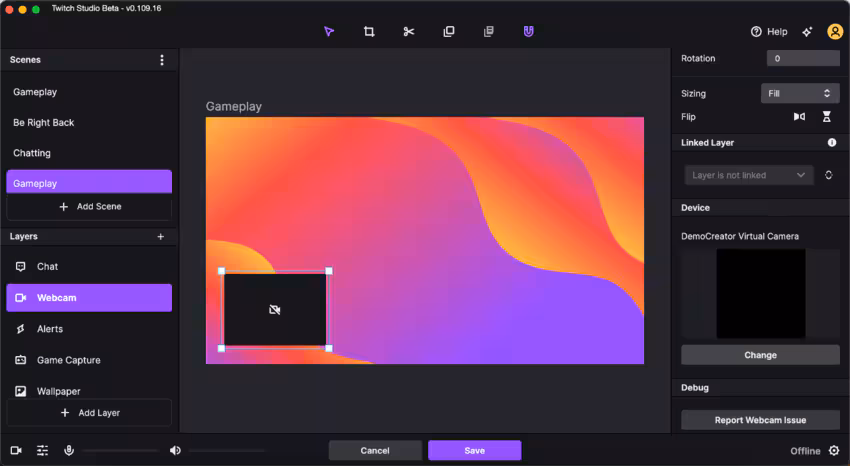Viewport: 850px width, 466px height.
Task: Select the crop tool
Action: pos(369,31)
